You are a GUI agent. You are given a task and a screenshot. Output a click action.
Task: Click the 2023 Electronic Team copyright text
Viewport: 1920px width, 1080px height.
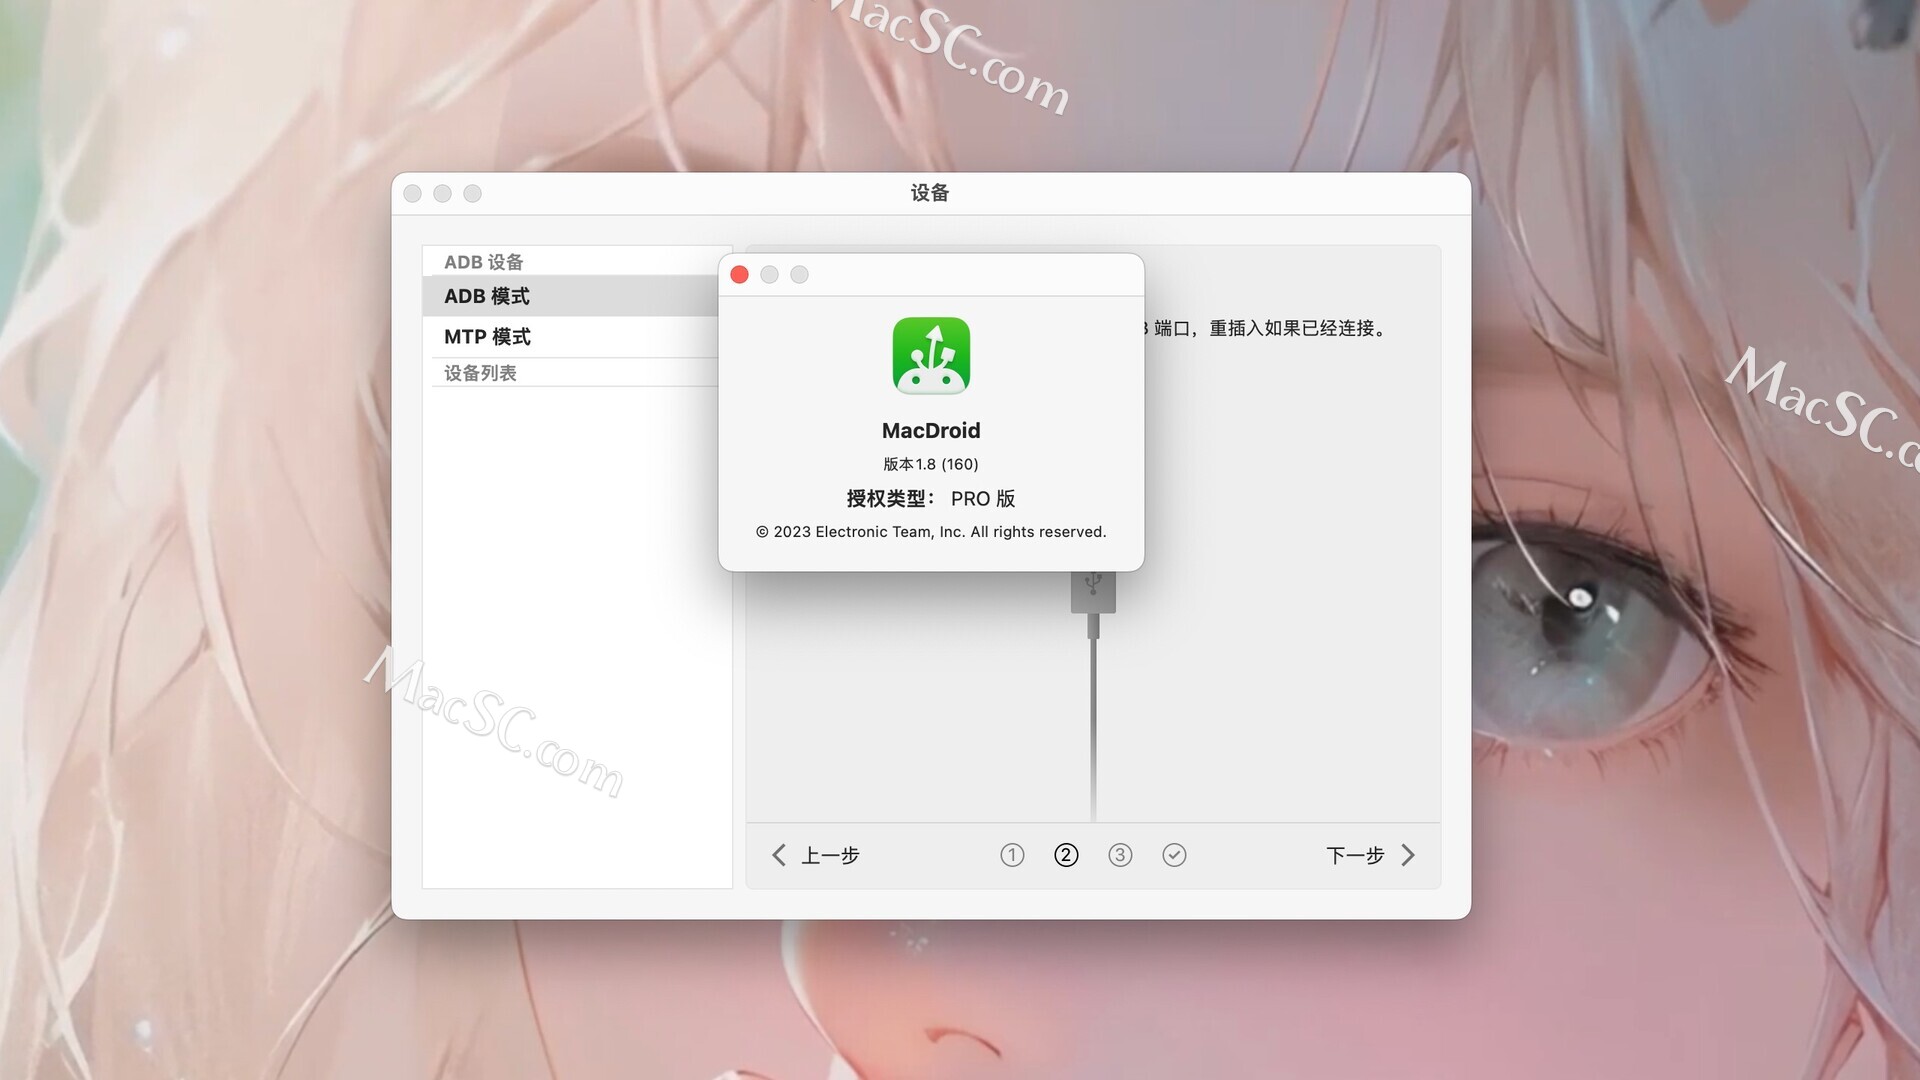coord(931,532)
